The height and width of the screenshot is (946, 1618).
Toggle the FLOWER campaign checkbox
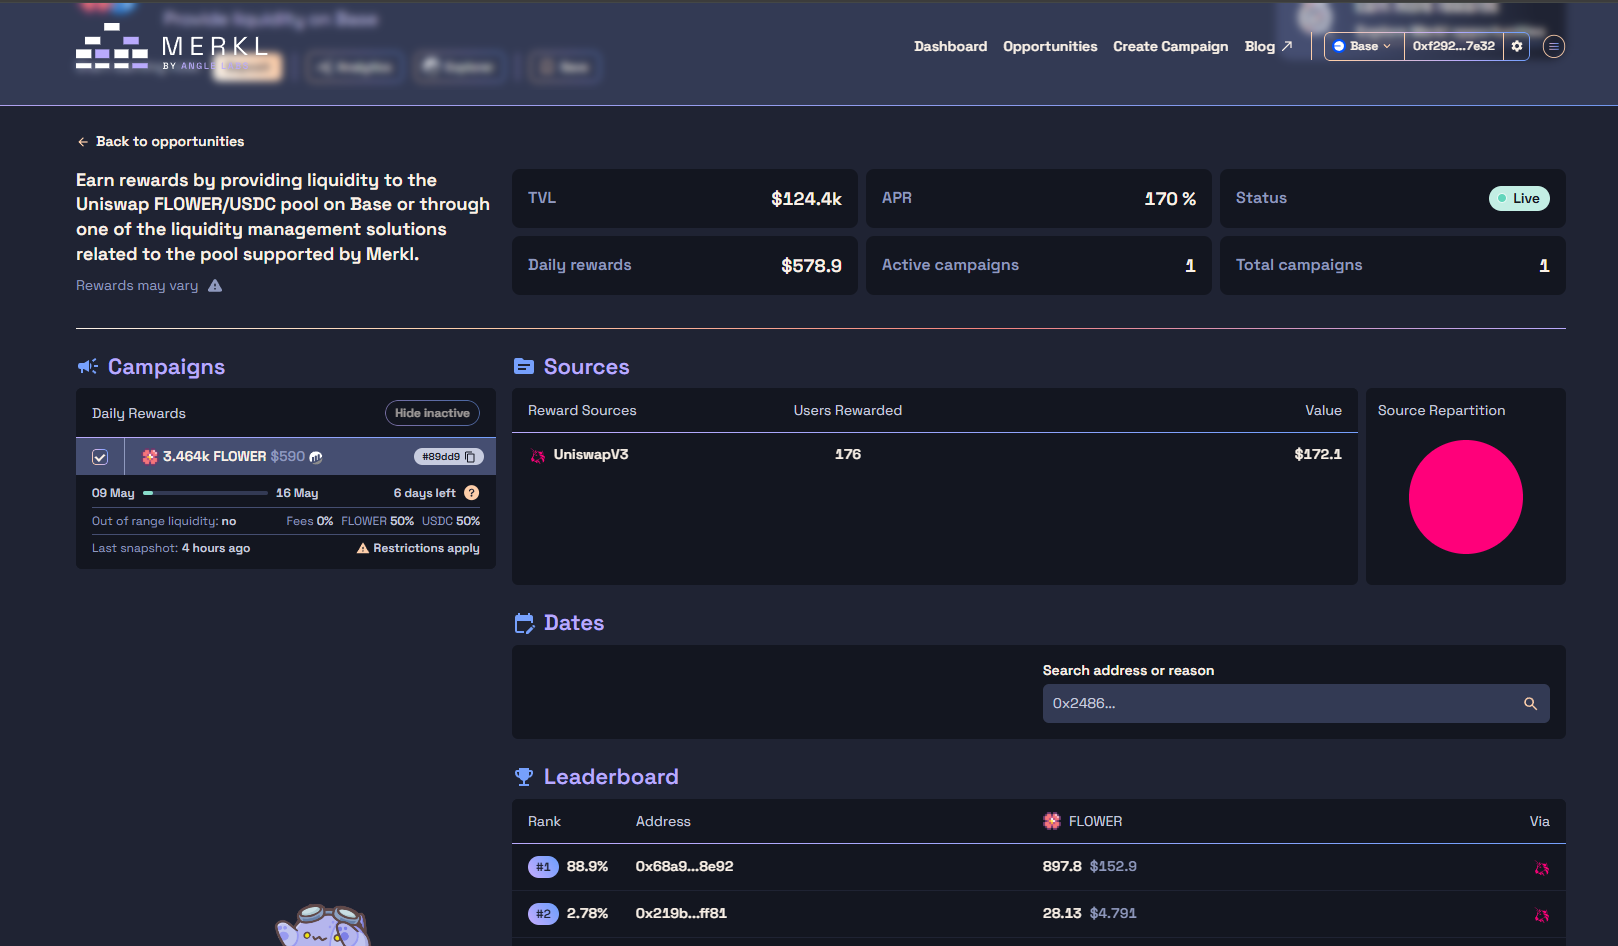[100, 457]
